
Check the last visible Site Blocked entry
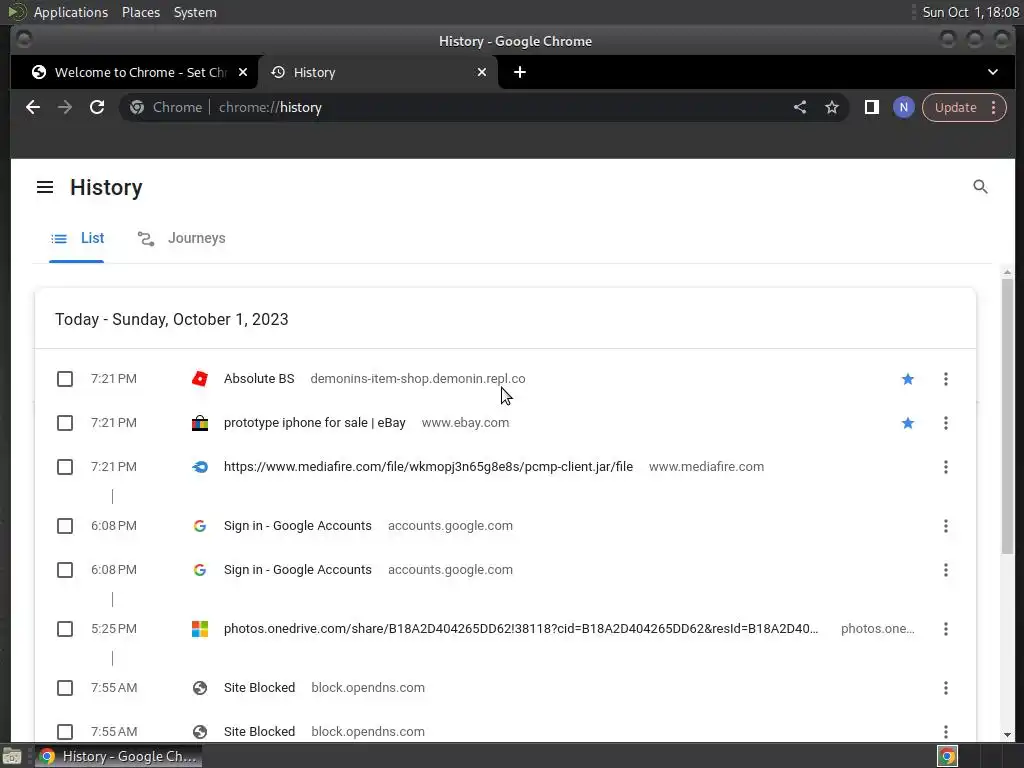point(65,731)
